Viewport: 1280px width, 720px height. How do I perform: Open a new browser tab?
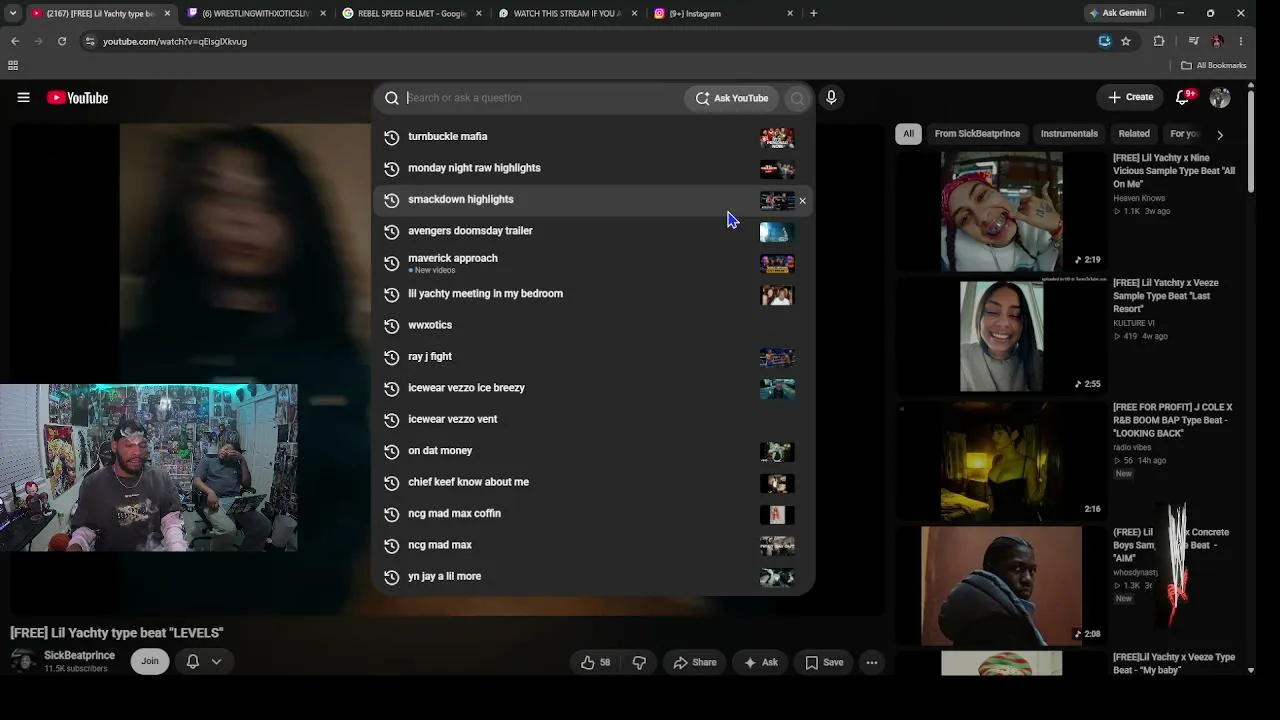[814, 13]
